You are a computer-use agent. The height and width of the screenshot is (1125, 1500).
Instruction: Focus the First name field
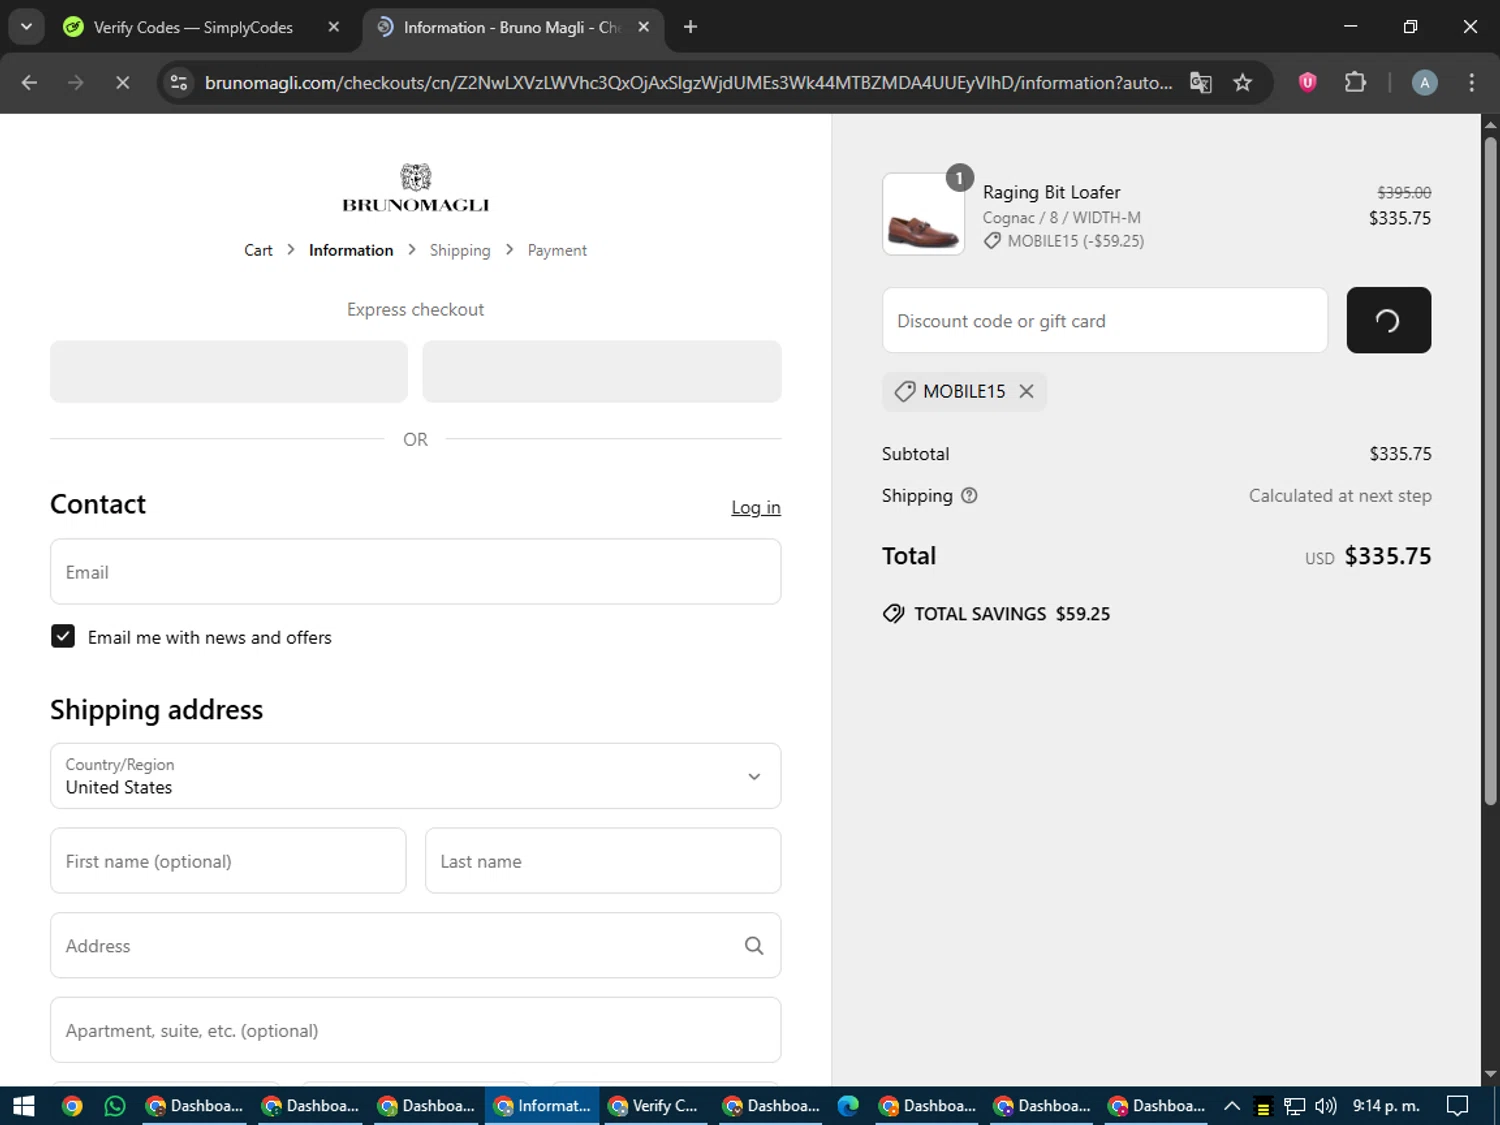point(228,861)
